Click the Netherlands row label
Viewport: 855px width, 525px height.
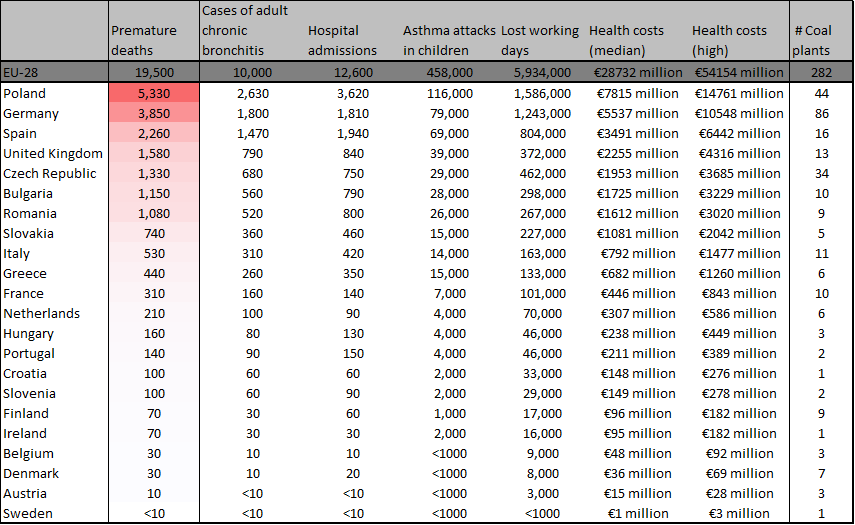click(41, 313)
